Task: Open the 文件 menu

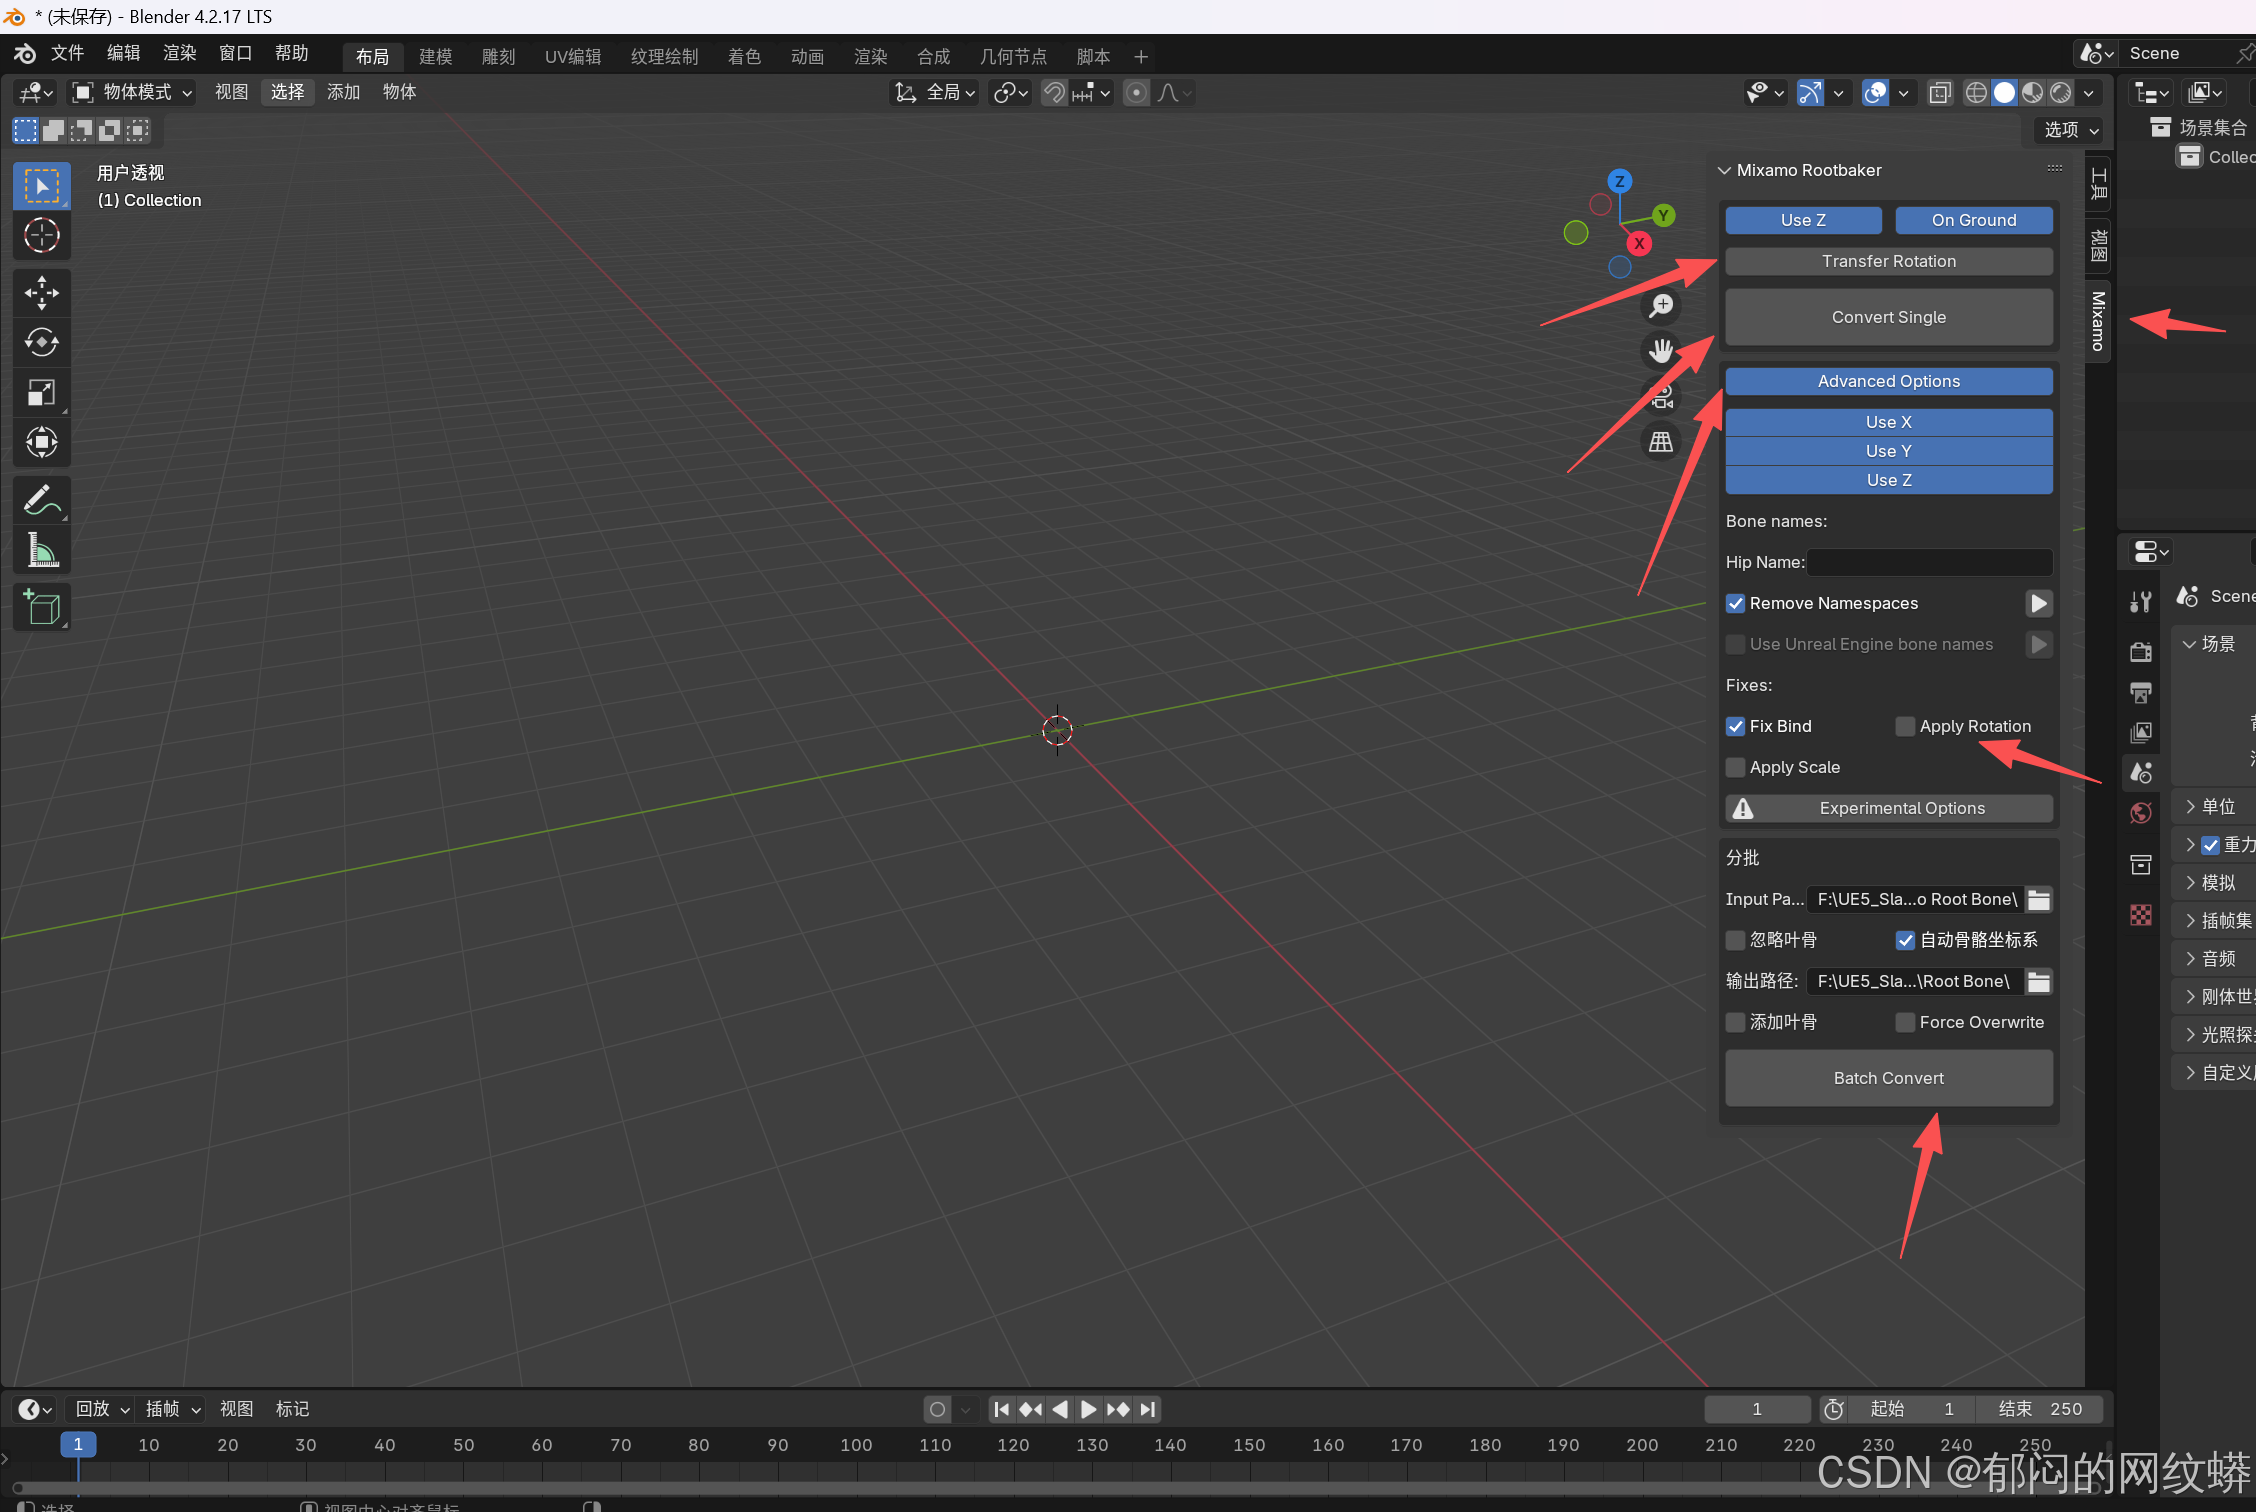Action: point(67,54)
